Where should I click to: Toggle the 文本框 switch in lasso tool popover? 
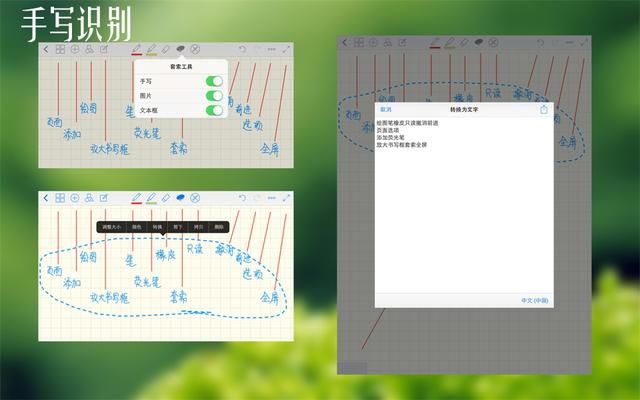point(214,110)
